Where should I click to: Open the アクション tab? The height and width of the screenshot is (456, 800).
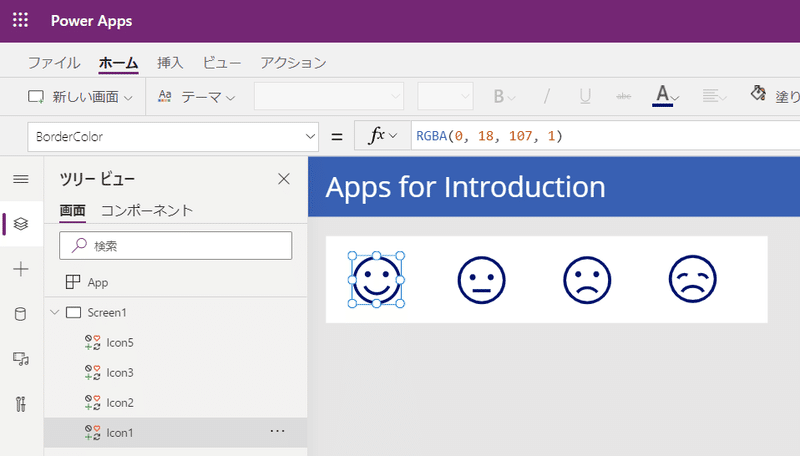(x=293, y=63)
